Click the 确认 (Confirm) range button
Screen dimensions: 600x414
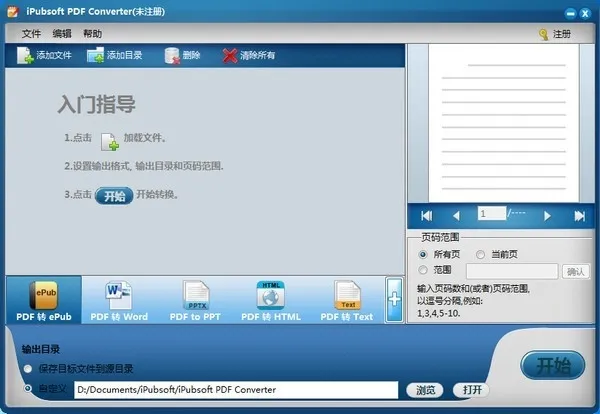tap(576, 272)
